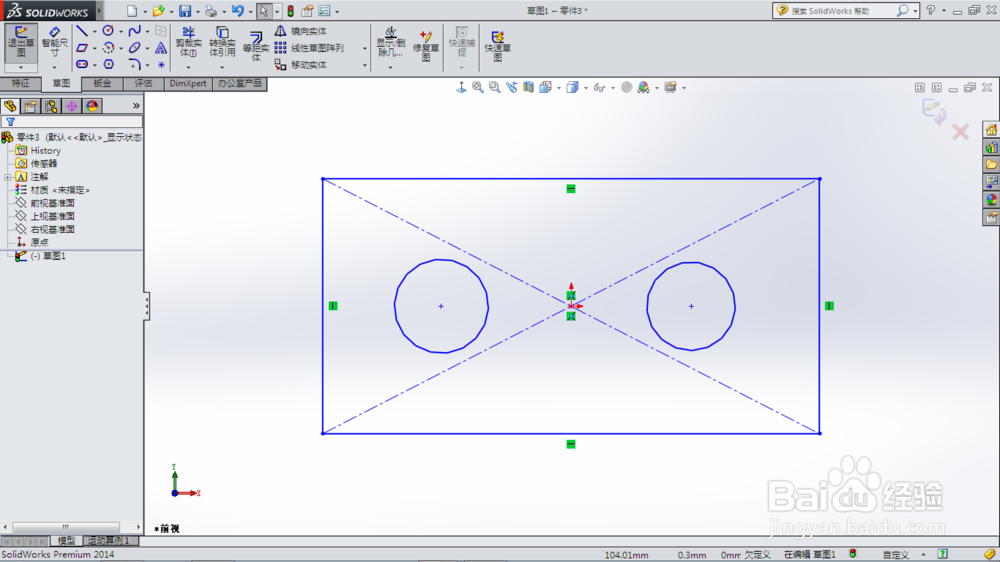Select the Straight Slot tool
Screen dimensions: 1000x562
(82, 64)
